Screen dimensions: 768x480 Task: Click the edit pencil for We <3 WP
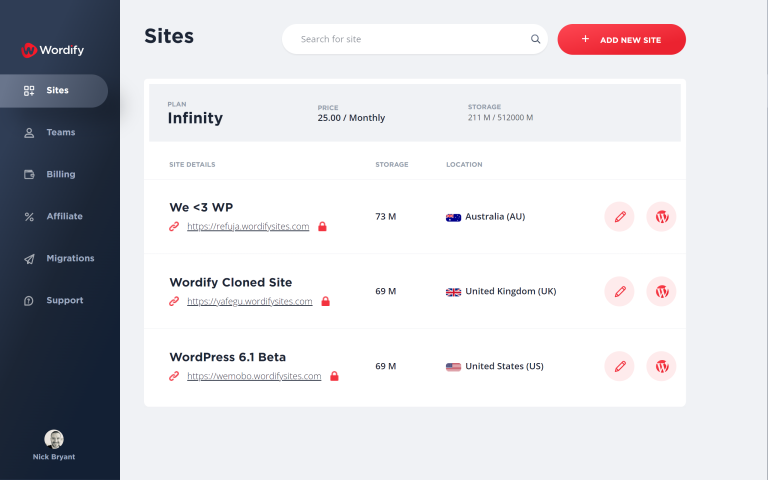click(x=620, y=216)
